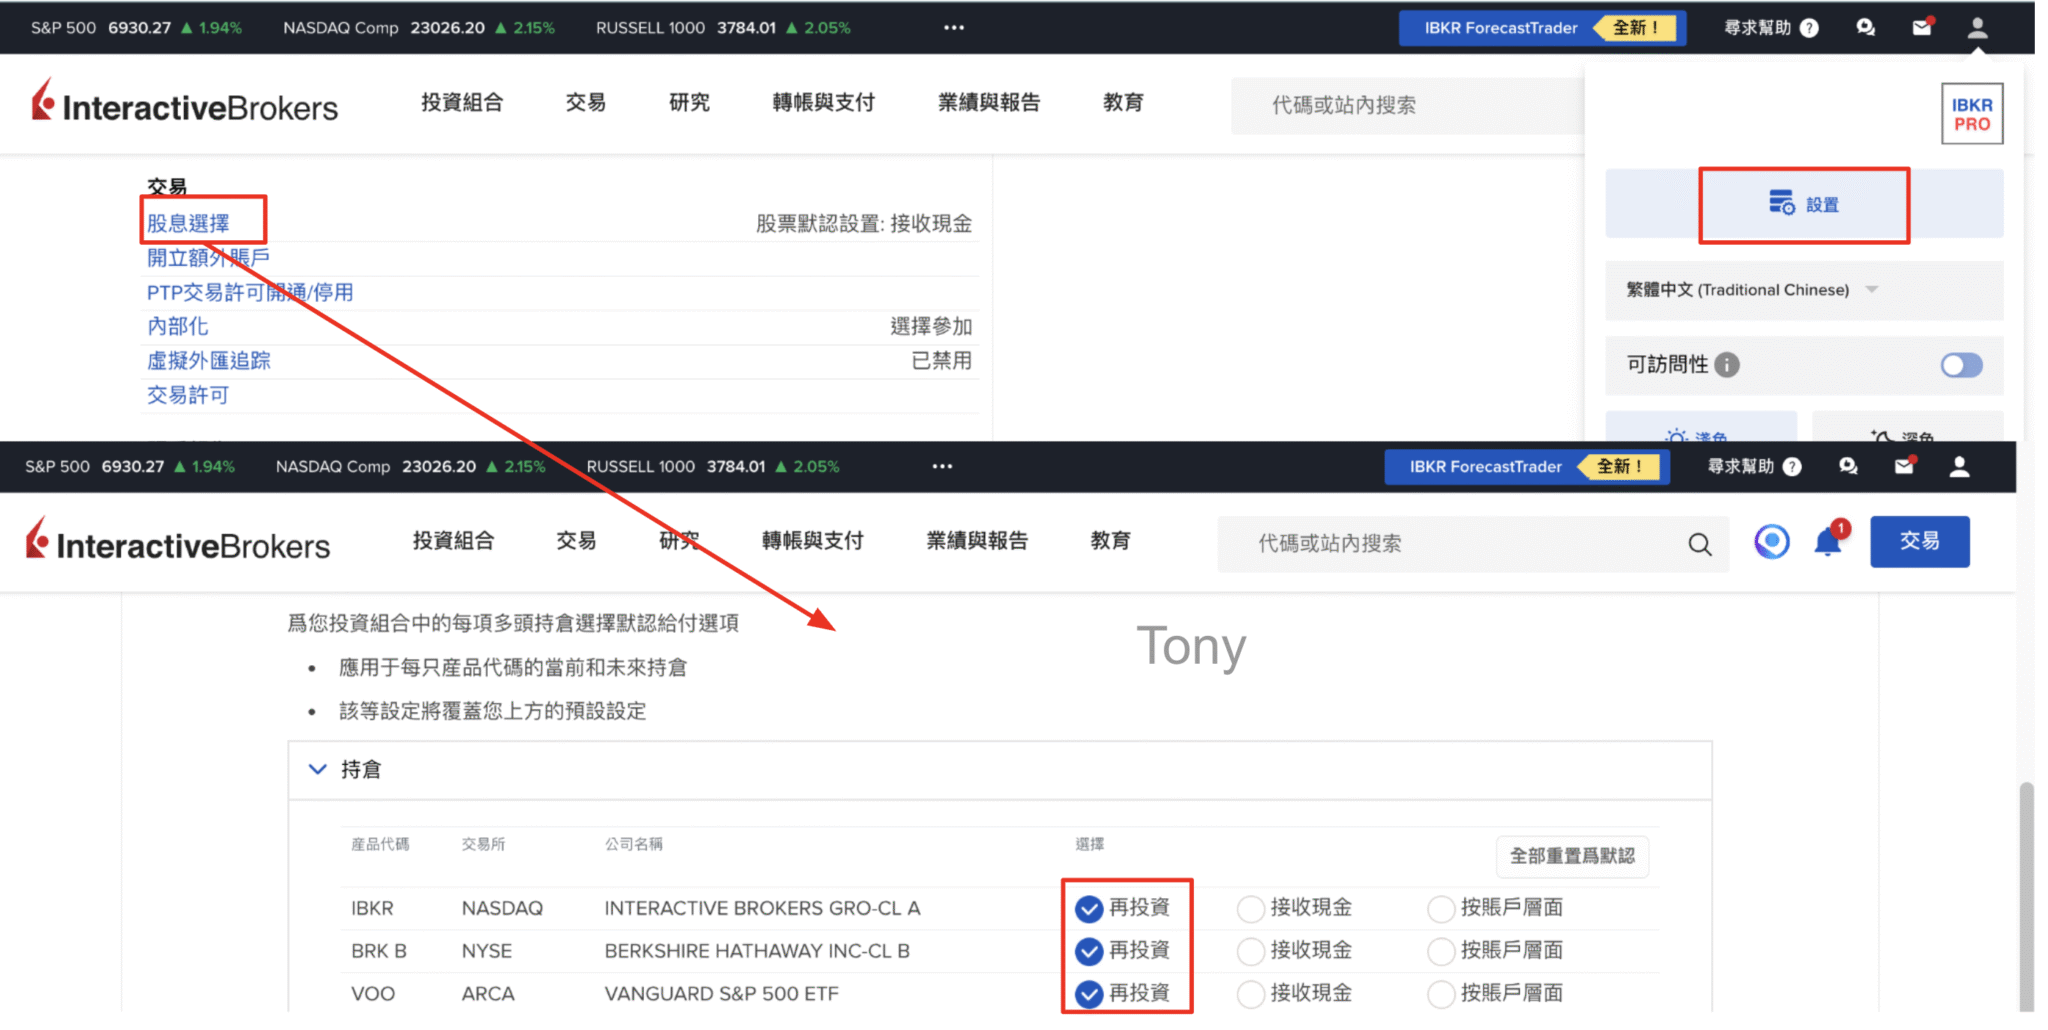This screenshot has width=2048, height=1030.
Task: Open the 股息選擇 link
Action: point(188,223)
